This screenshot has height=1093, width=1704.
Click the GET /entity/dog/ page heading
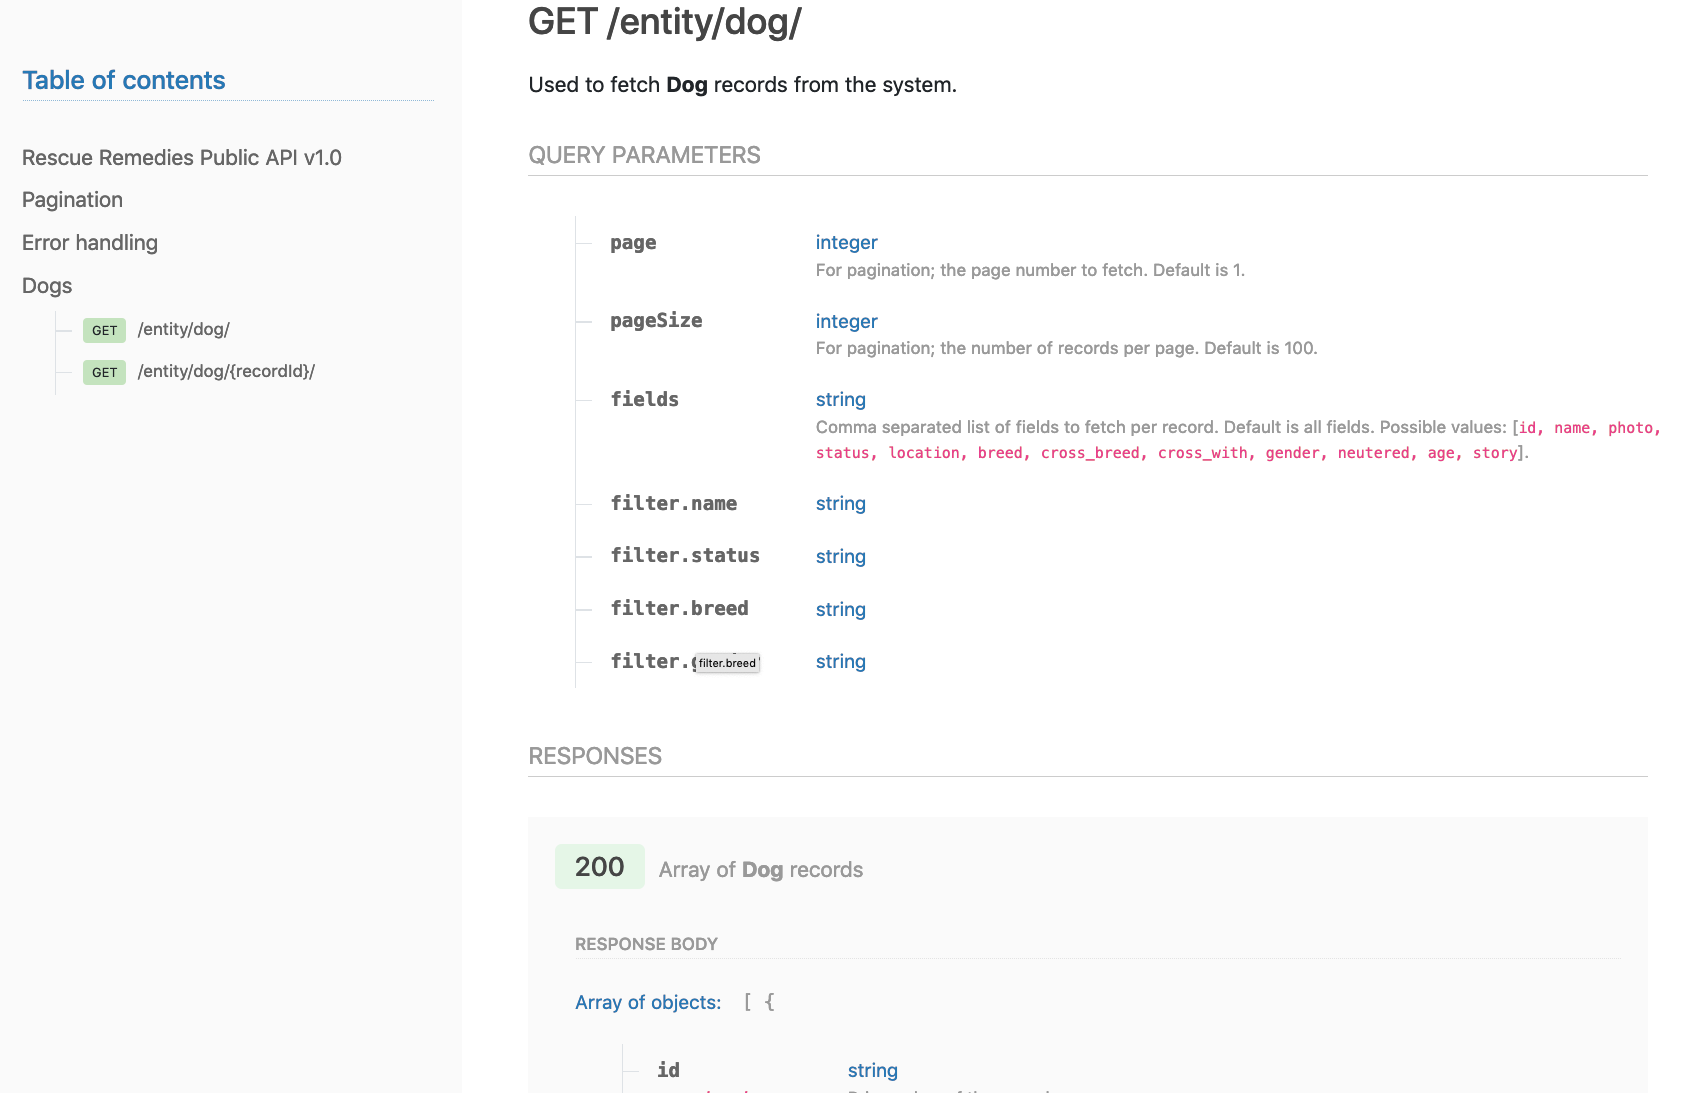click(664, 22)
